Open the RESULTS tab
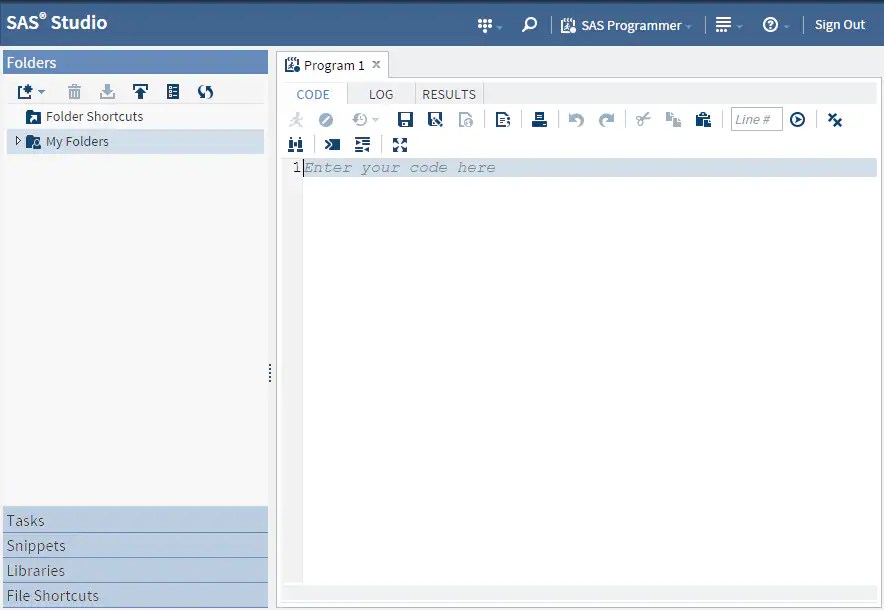 pyautogui.click(x=448, y=93)
